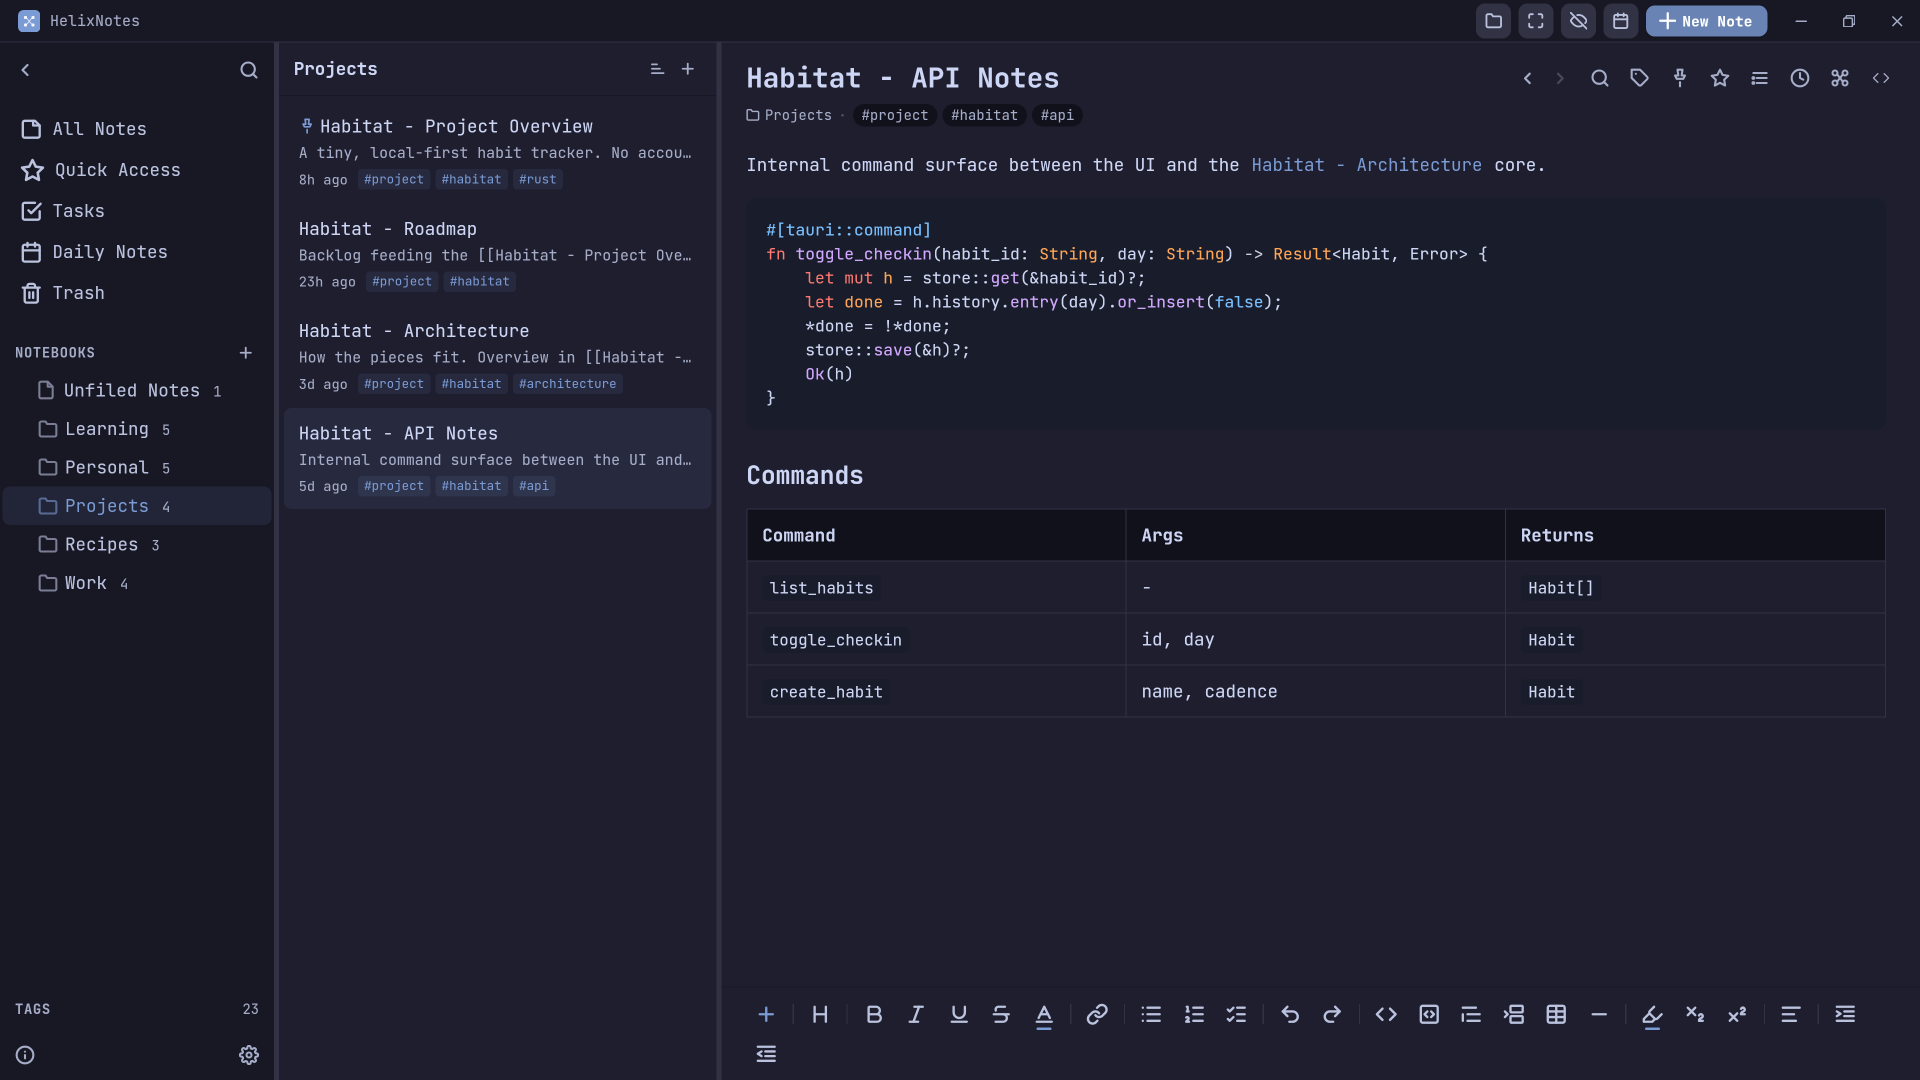Insert code block
The image size is (1920, 1080).
pyautogui.click(x=1429, y=1015)
